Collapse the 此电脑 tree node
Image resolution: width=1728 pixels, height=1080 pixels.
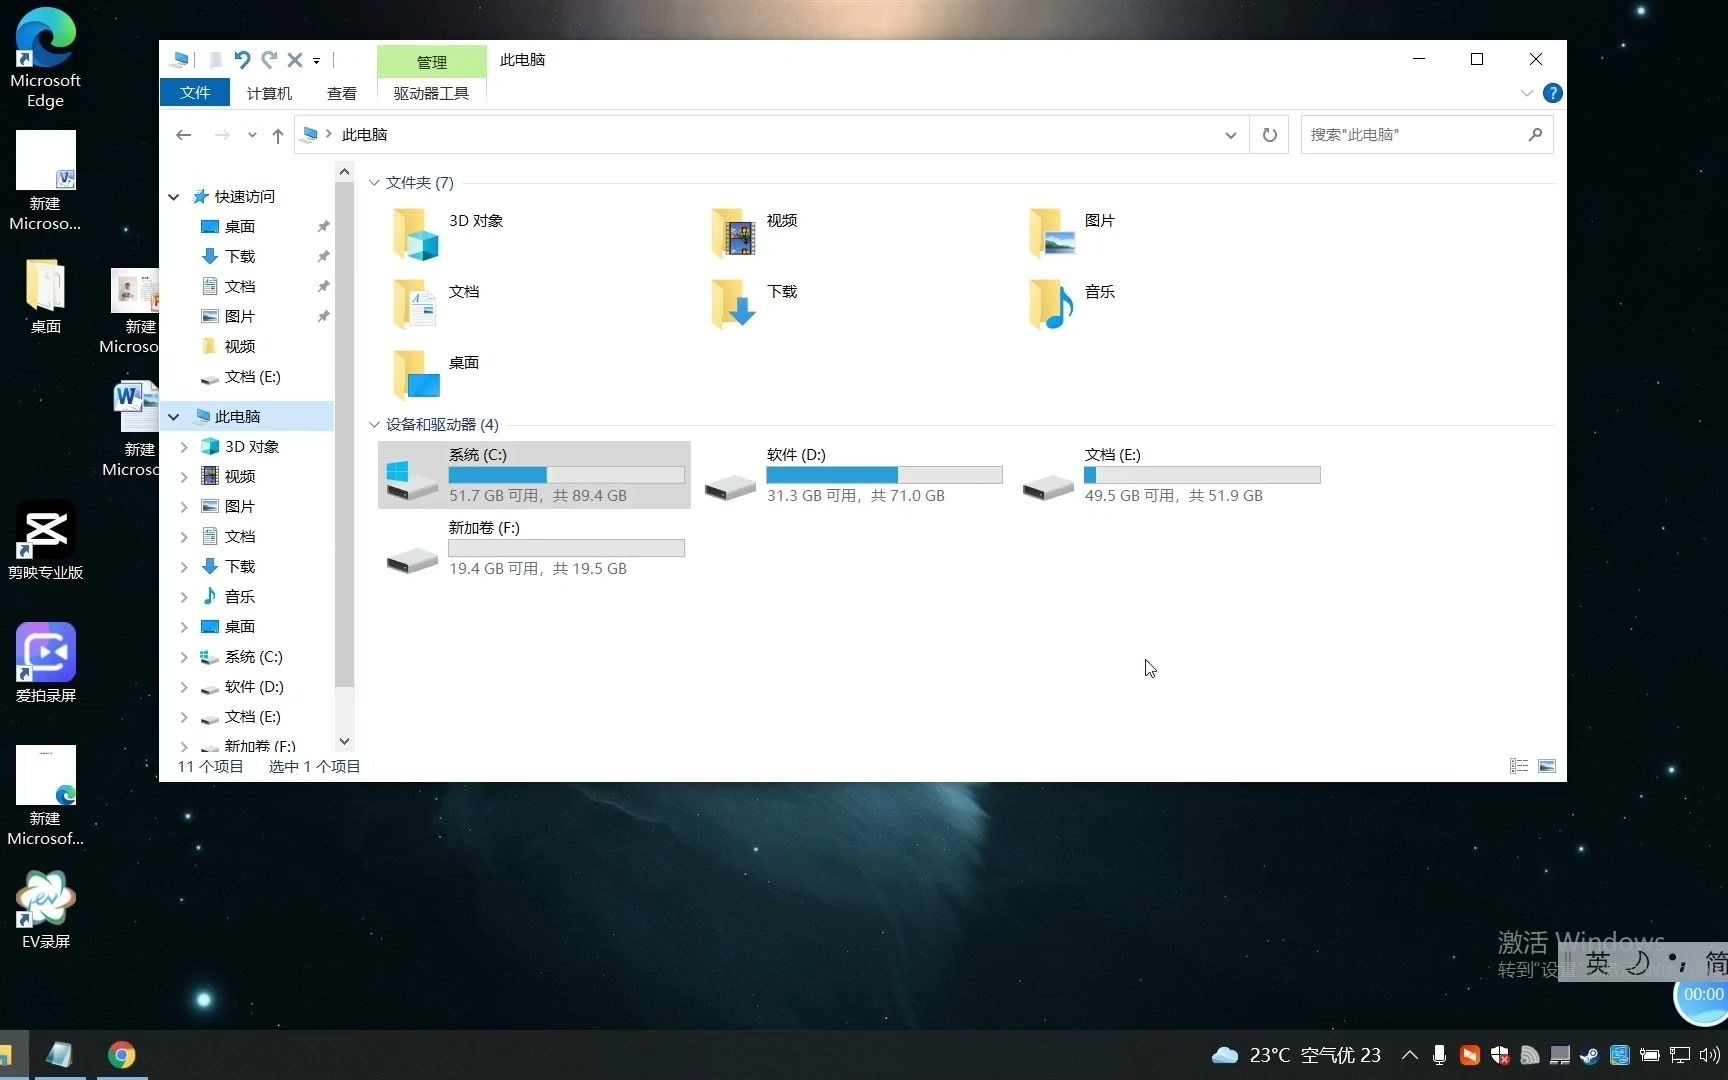(174, 417)
